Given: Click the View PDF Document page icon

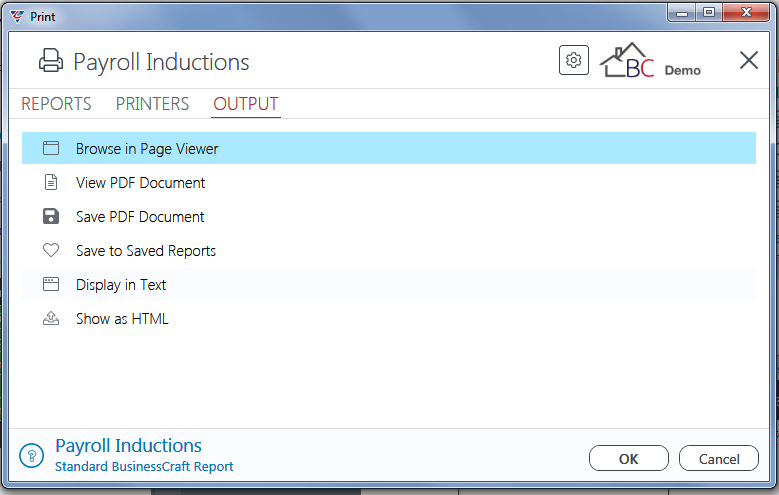Looking at the screenshot, I should click(51, 182).
